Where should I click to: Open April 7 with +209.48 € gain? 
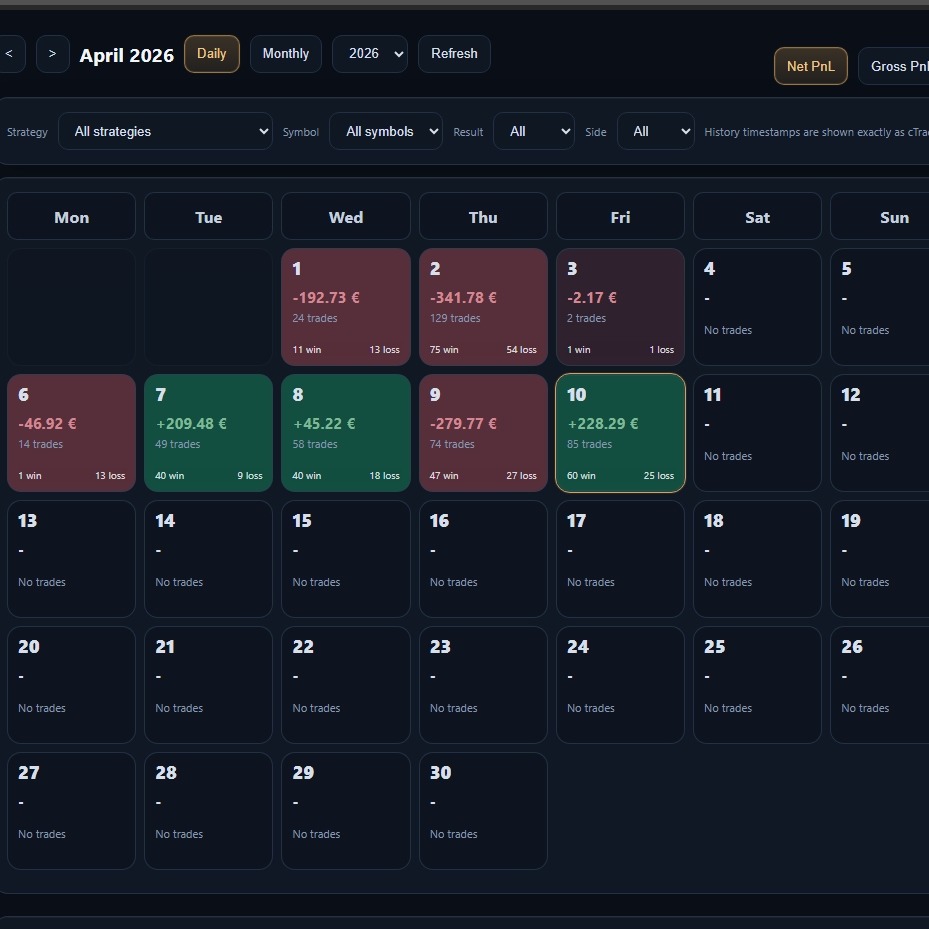click(208, 433)
